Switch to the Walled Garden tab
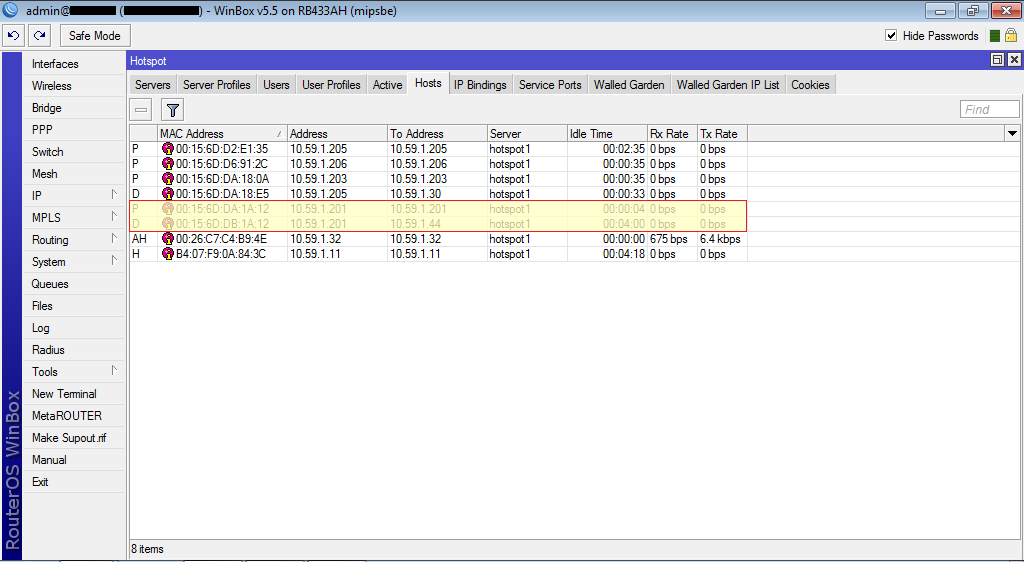Viewport: 1024px width, 562px height. click(x=629, y=85)
